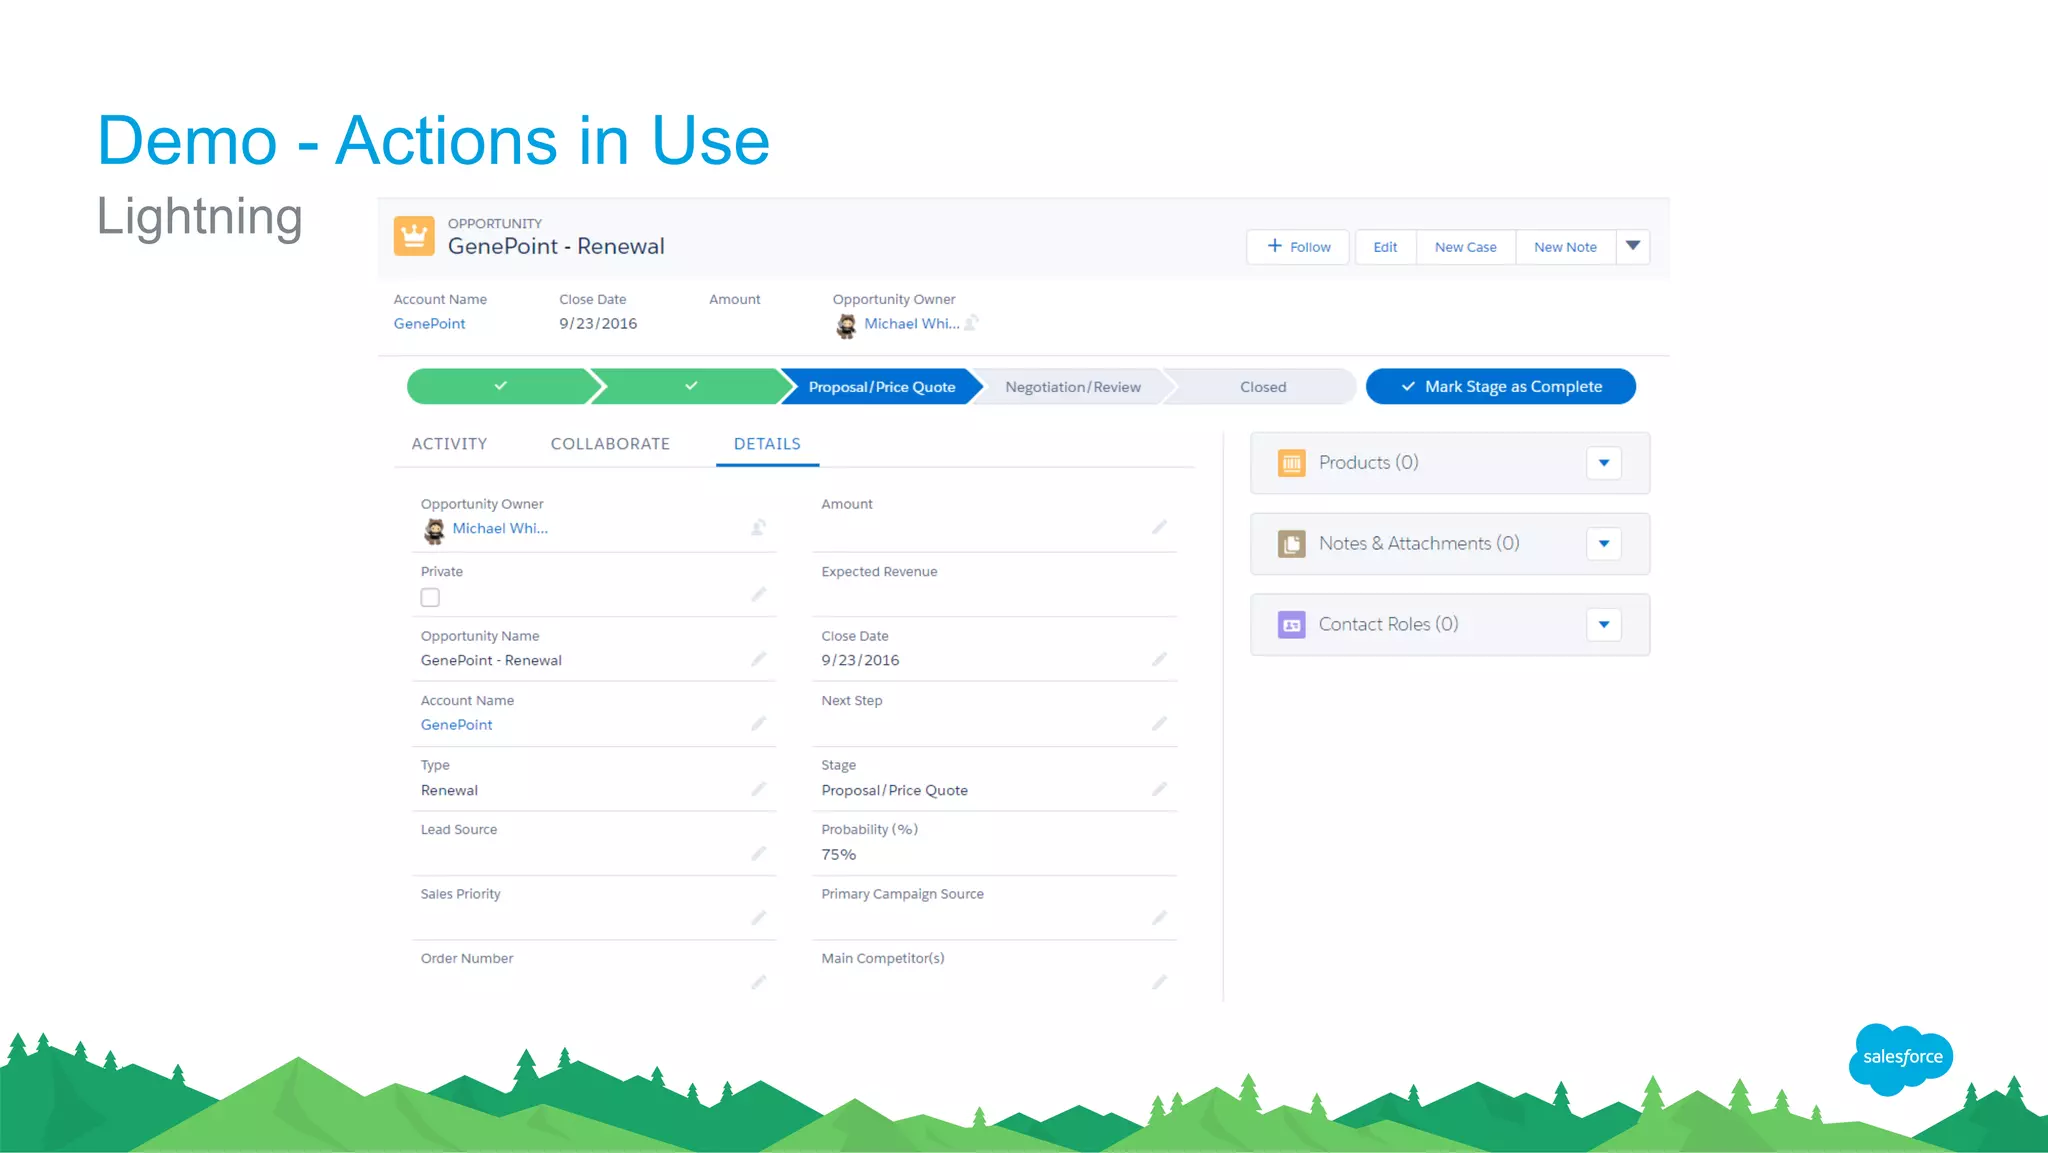The height and width of the screenshot is (1153, 2048).
Task: Click the Edit button
Action: pos(1385,247)
